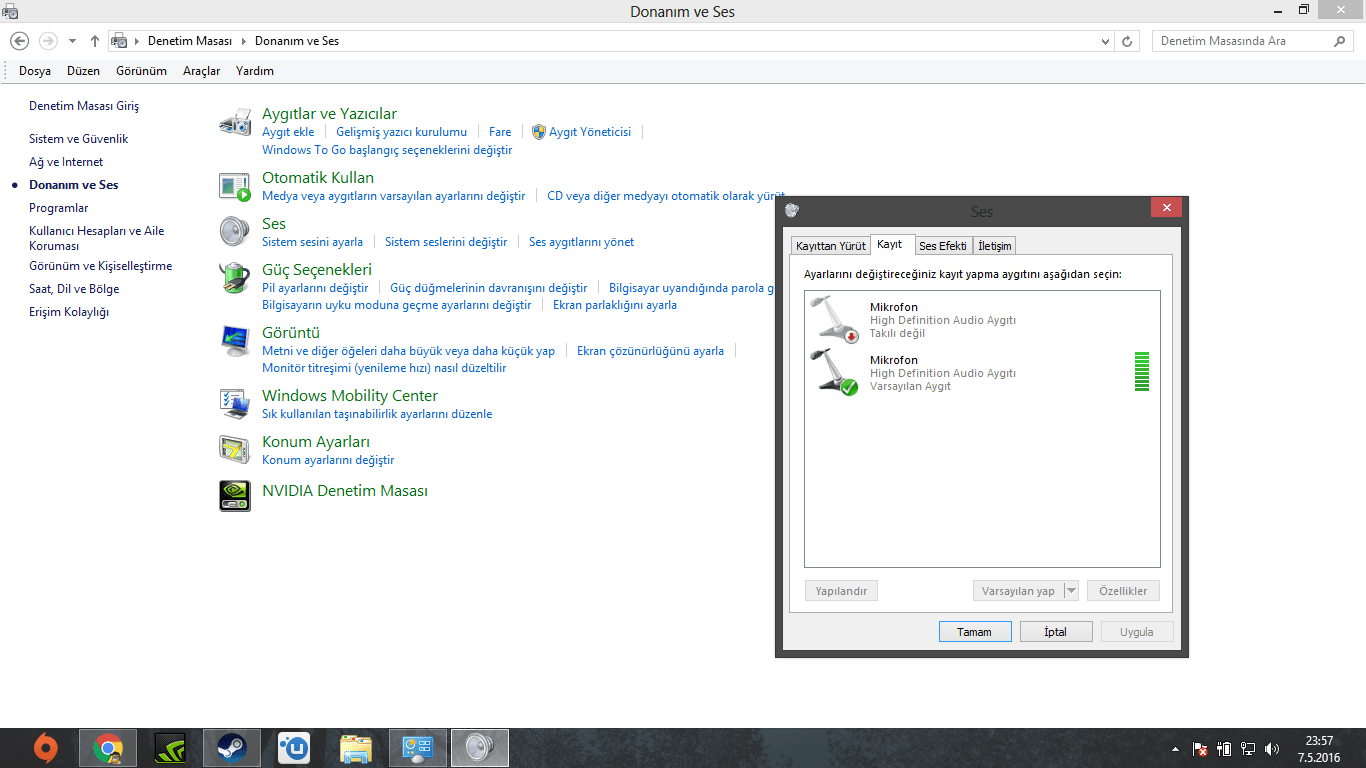Go up one folder level
This screenshot has width=1366, height=768.
pos(95,41)
